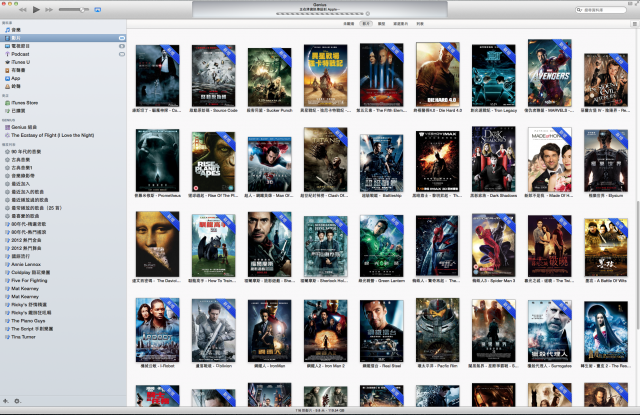Select the Battleship movie poster
640x415 pixels.
382,163
